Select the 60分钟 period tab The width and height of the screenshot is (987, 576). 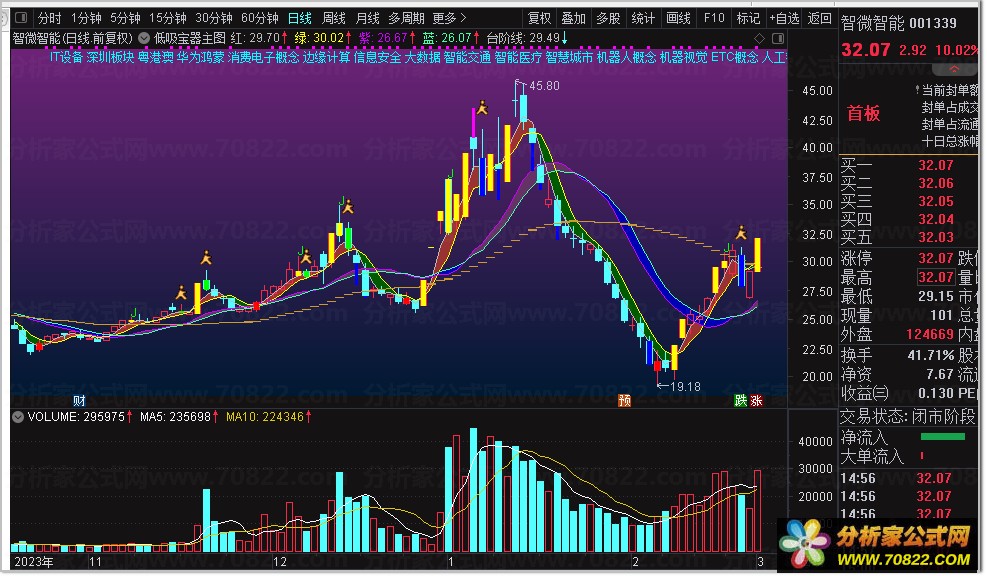coord(260,18)
